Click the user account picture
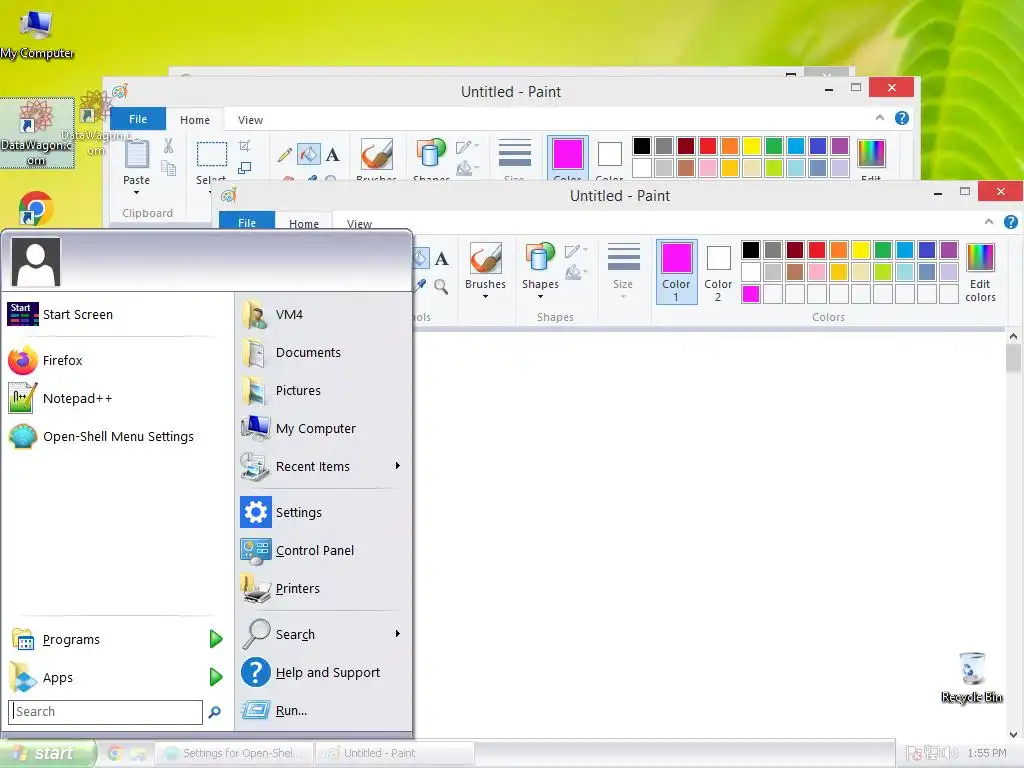The height and width of the screenshot is (768, 1024). (x=36, y=262)
